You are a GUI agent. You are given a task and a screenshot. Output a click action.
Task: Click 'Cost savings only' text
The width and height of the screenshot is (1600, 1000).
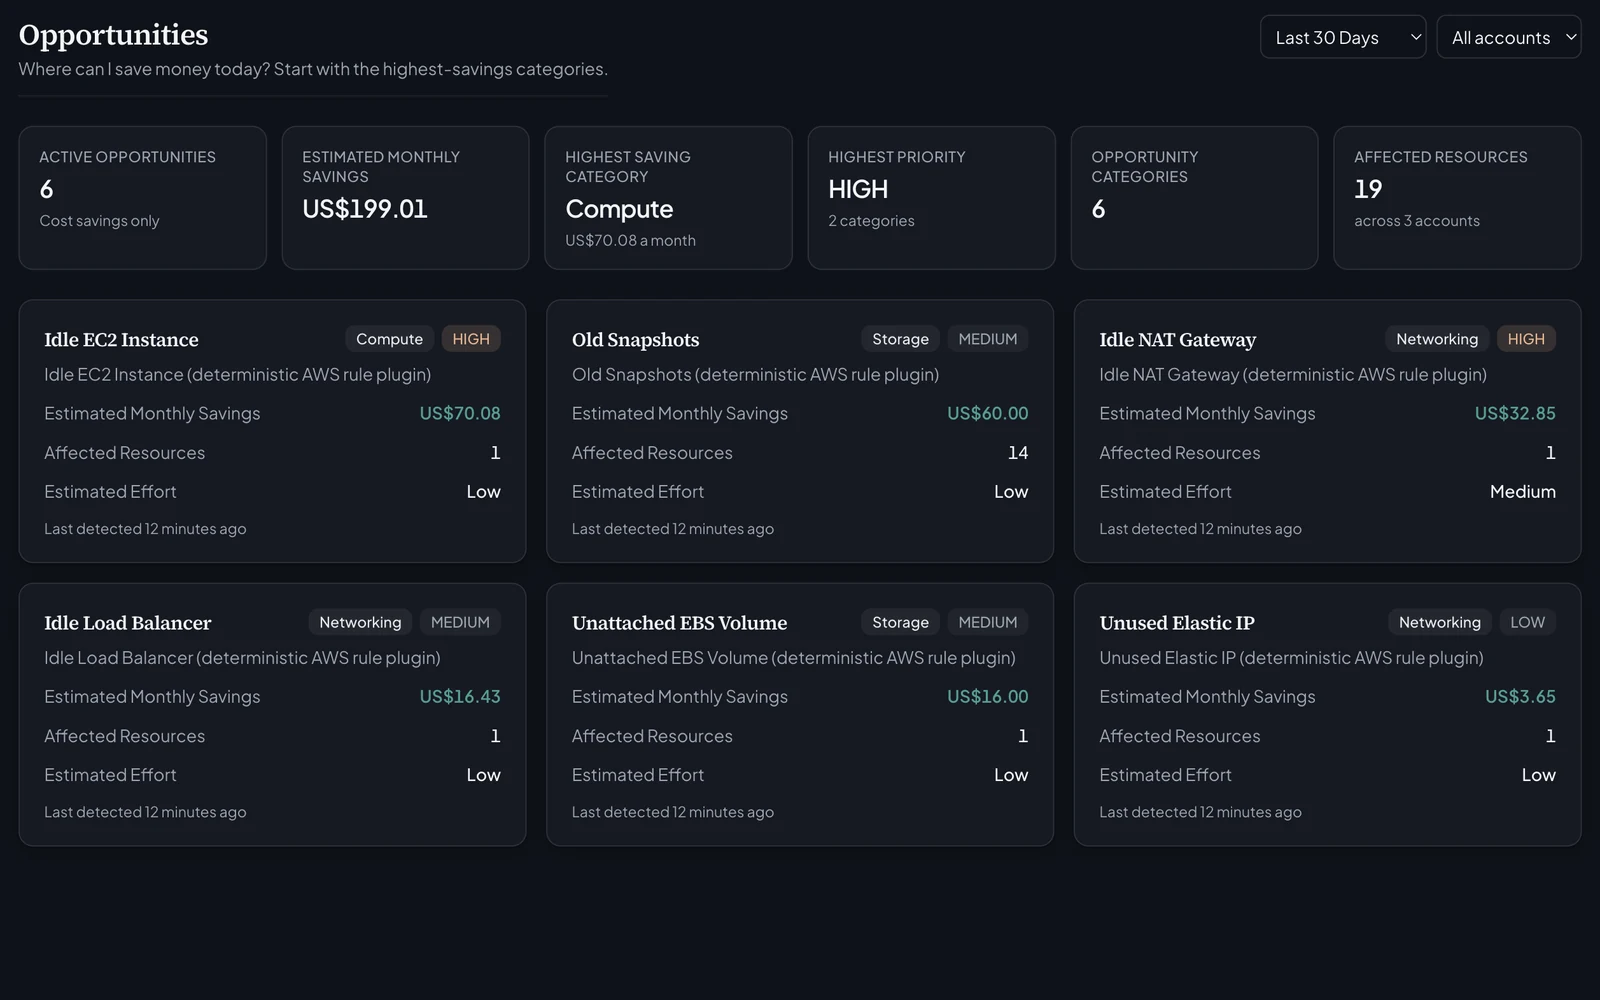click(99, 221)
